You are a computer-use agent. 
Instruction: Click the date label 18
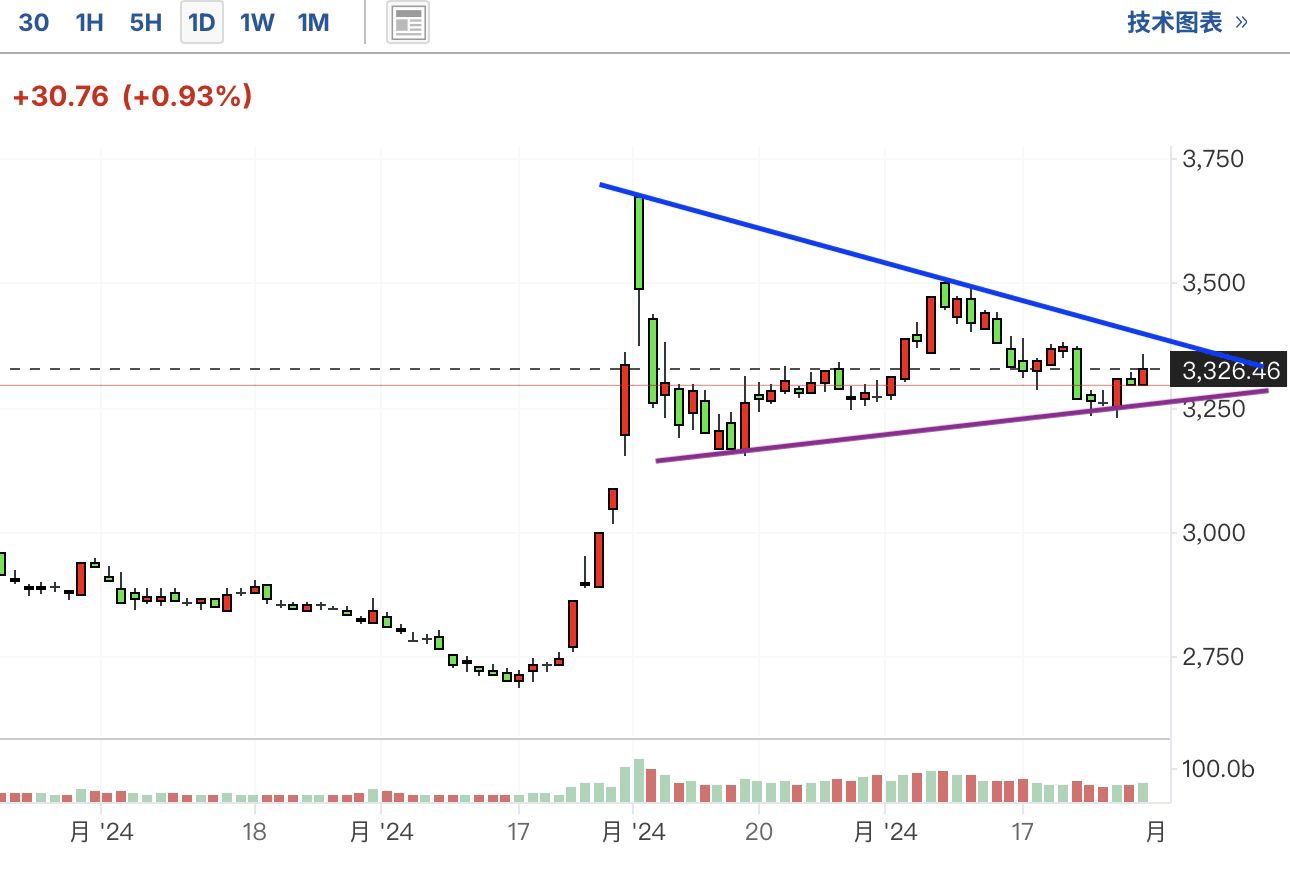pos(255,831)
